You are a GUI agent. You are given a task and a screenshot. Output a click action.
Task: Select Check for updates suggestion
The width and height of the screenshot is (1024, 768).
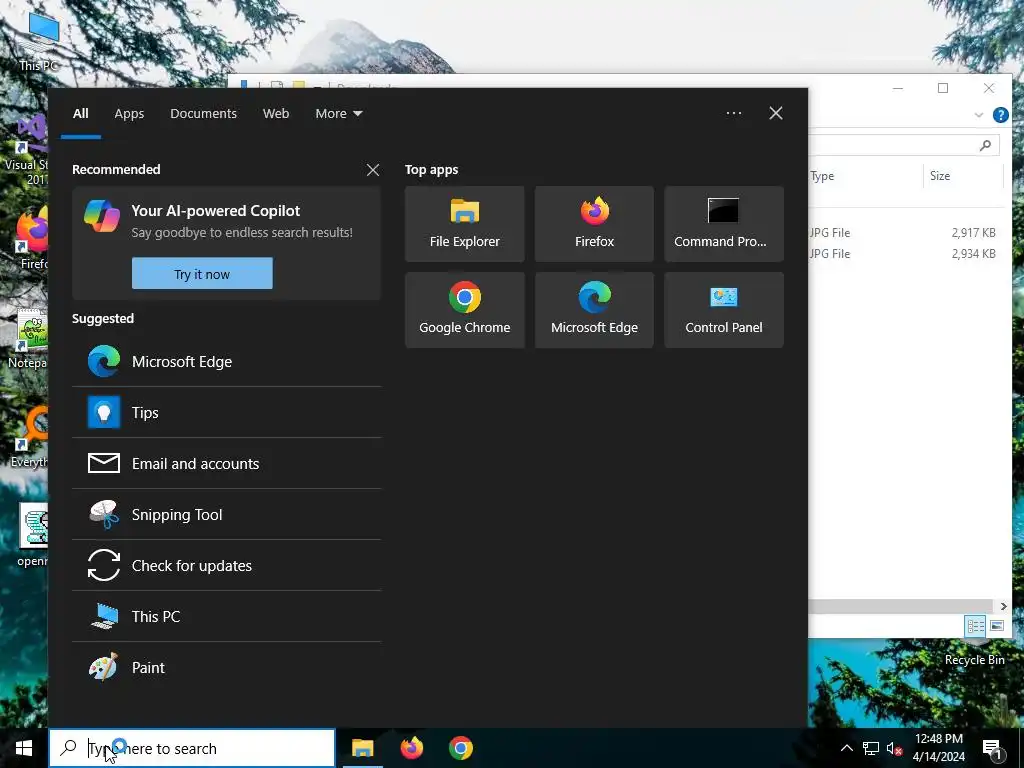pyautogui.click(x=227, y=565)
